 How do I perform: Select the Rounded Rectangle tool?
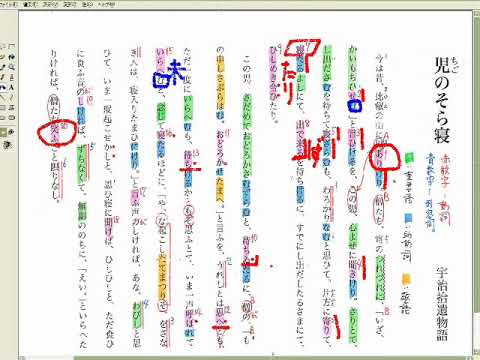point(12,118)
